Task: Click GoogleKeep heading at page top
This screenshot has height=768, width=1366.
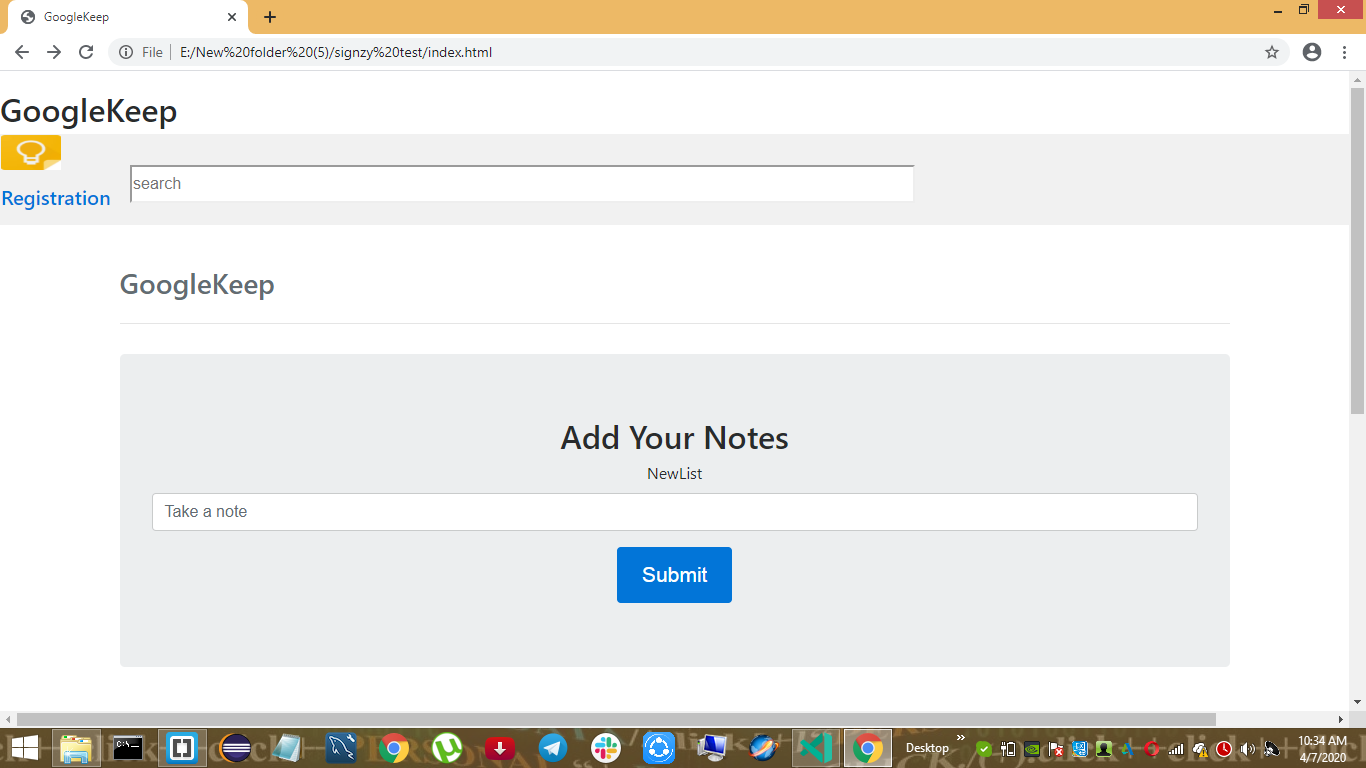Action: point(89,111)
